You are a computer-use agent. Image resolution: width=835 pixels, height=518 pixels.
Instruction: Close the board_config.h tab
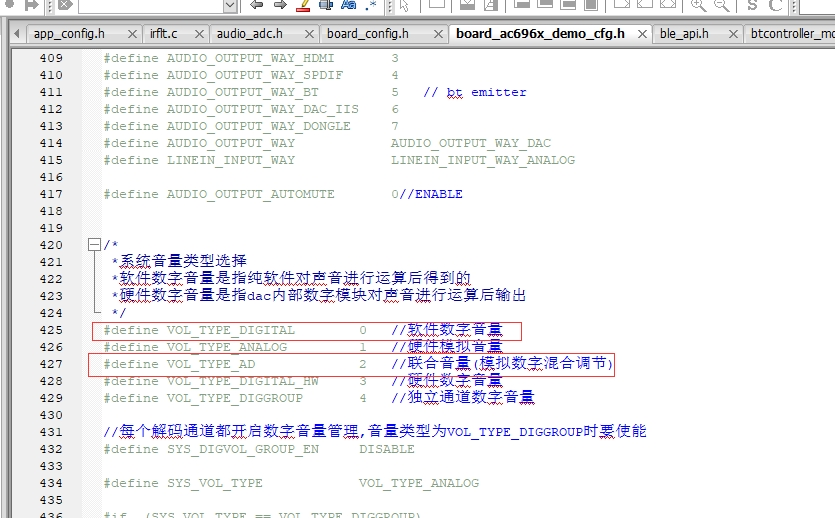click(438, 34)
